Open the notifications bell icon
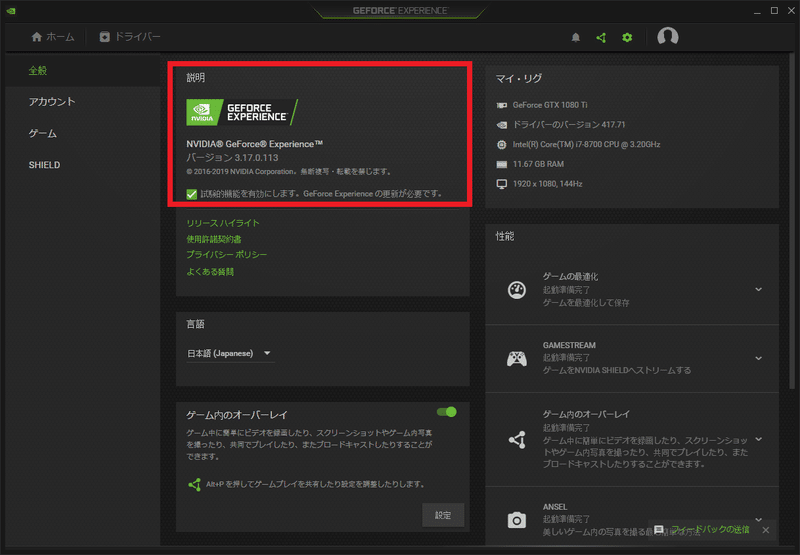800x555 pixels. coord(576,37)
